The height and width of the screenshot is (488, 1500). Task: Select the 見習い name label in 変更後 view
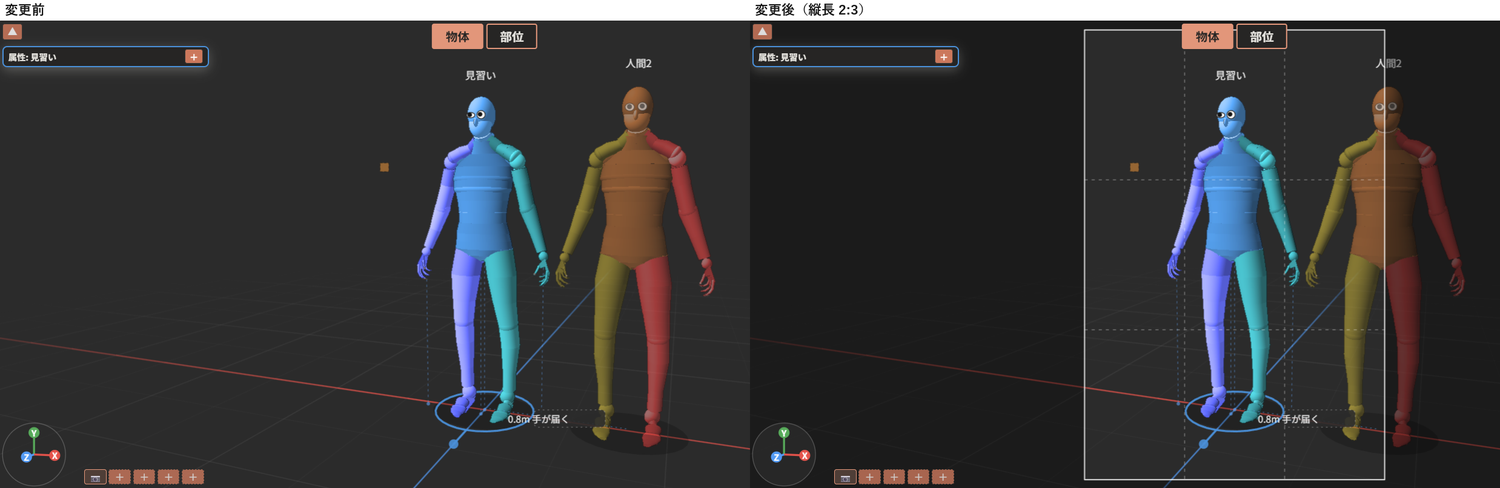tap(1231, 75)
